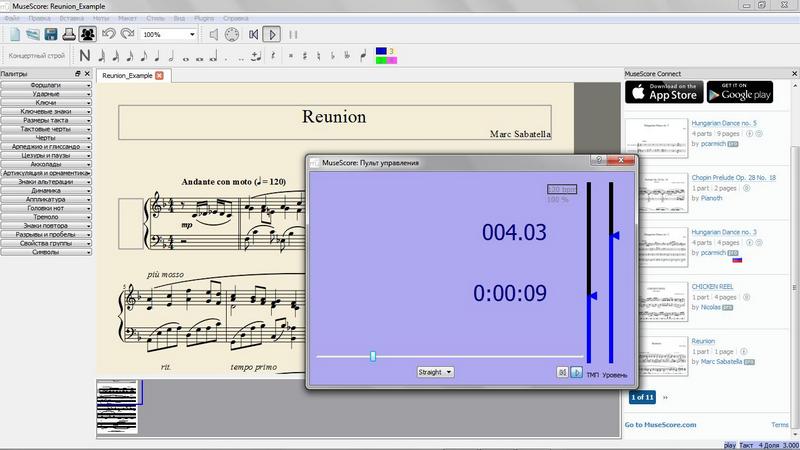This screenshot has height=450, width=800.
Task: Toggle the main toolbar play button
Action: 271,34
